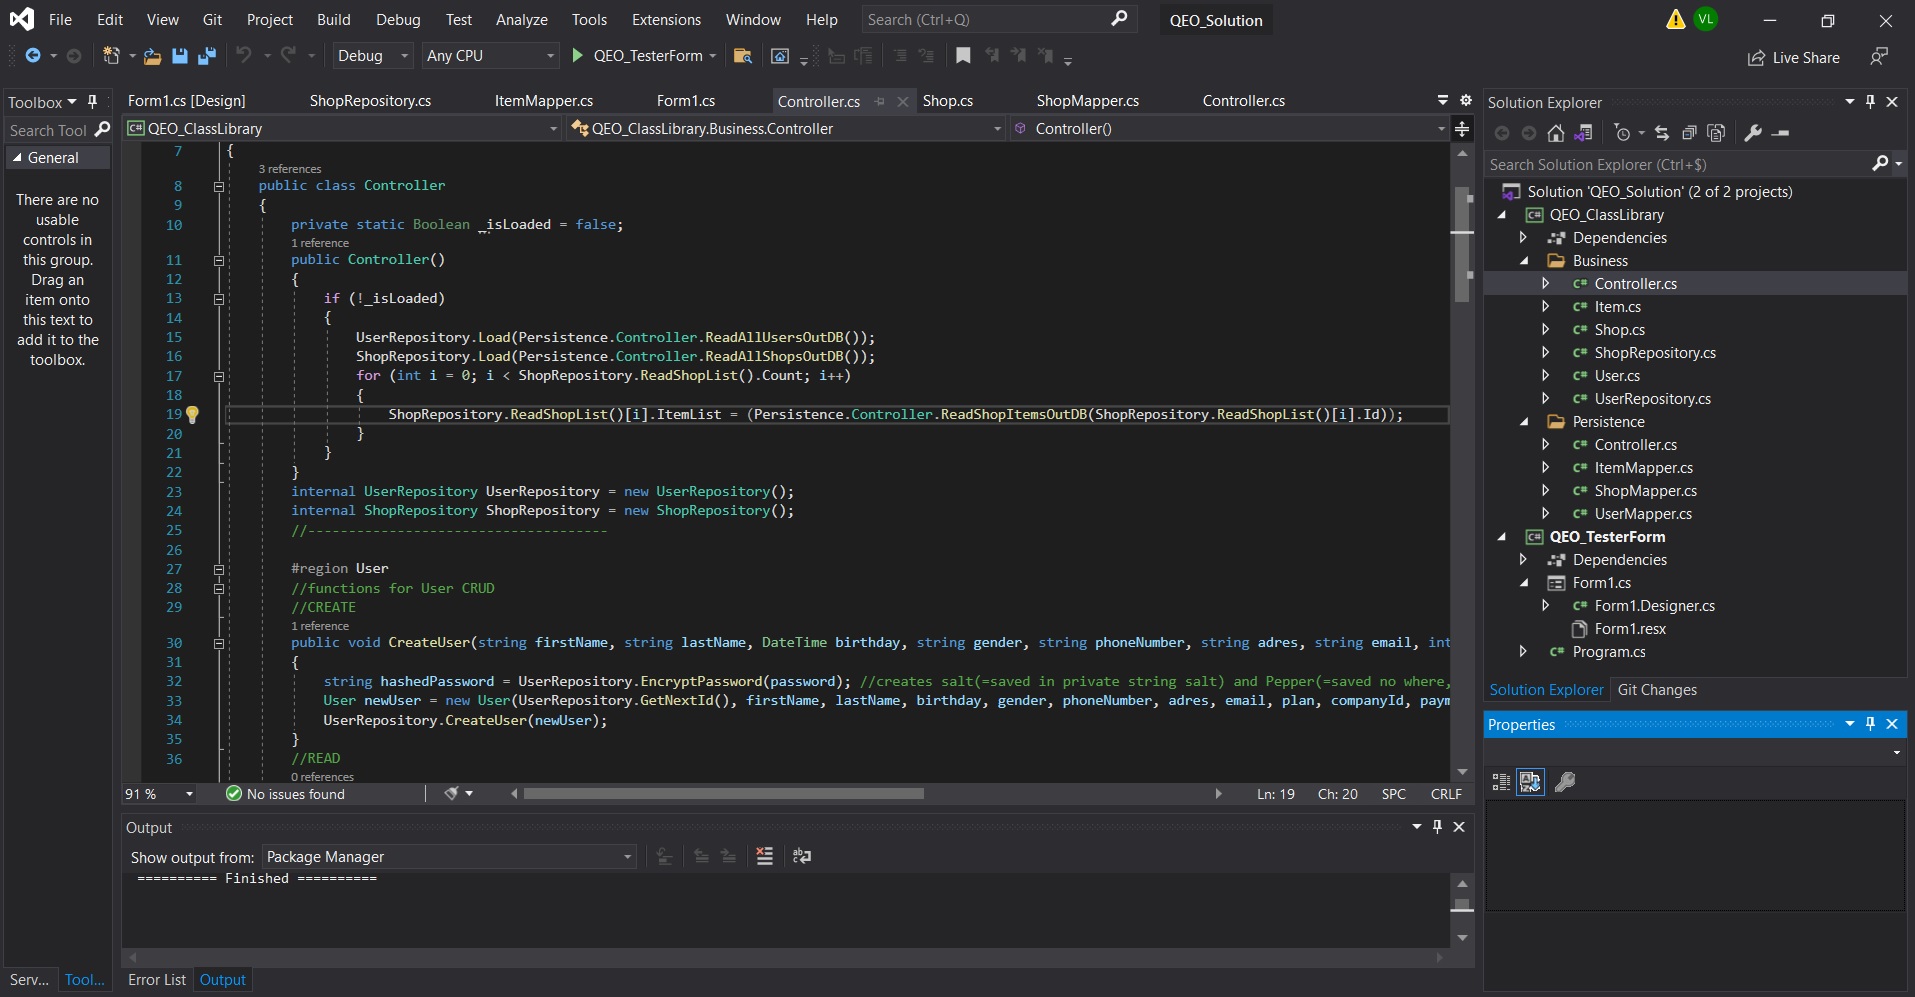Image resolution: width=1915 pixels, height=997 pixels.
Task: Click the Undo arrow icon
Action: 244,56
